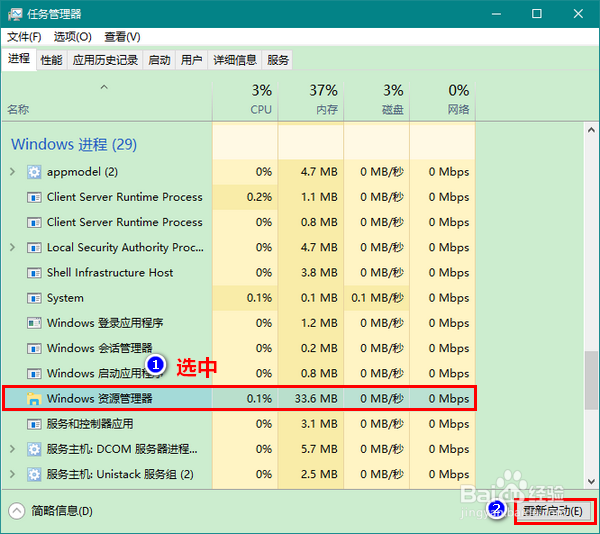Select the 进程 tab
600x534 pixels.
click(x=19, y=59)
